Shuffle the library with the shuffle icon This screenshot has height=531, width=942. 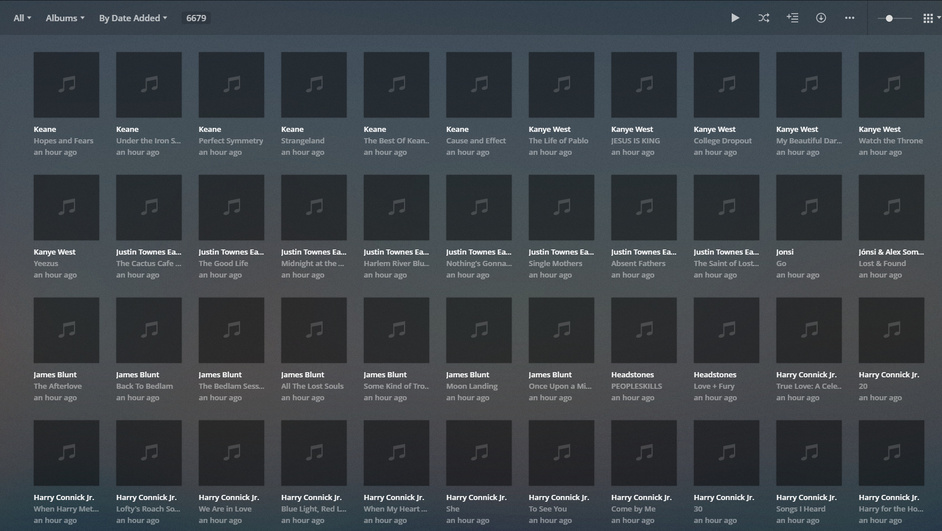point(764,18)
